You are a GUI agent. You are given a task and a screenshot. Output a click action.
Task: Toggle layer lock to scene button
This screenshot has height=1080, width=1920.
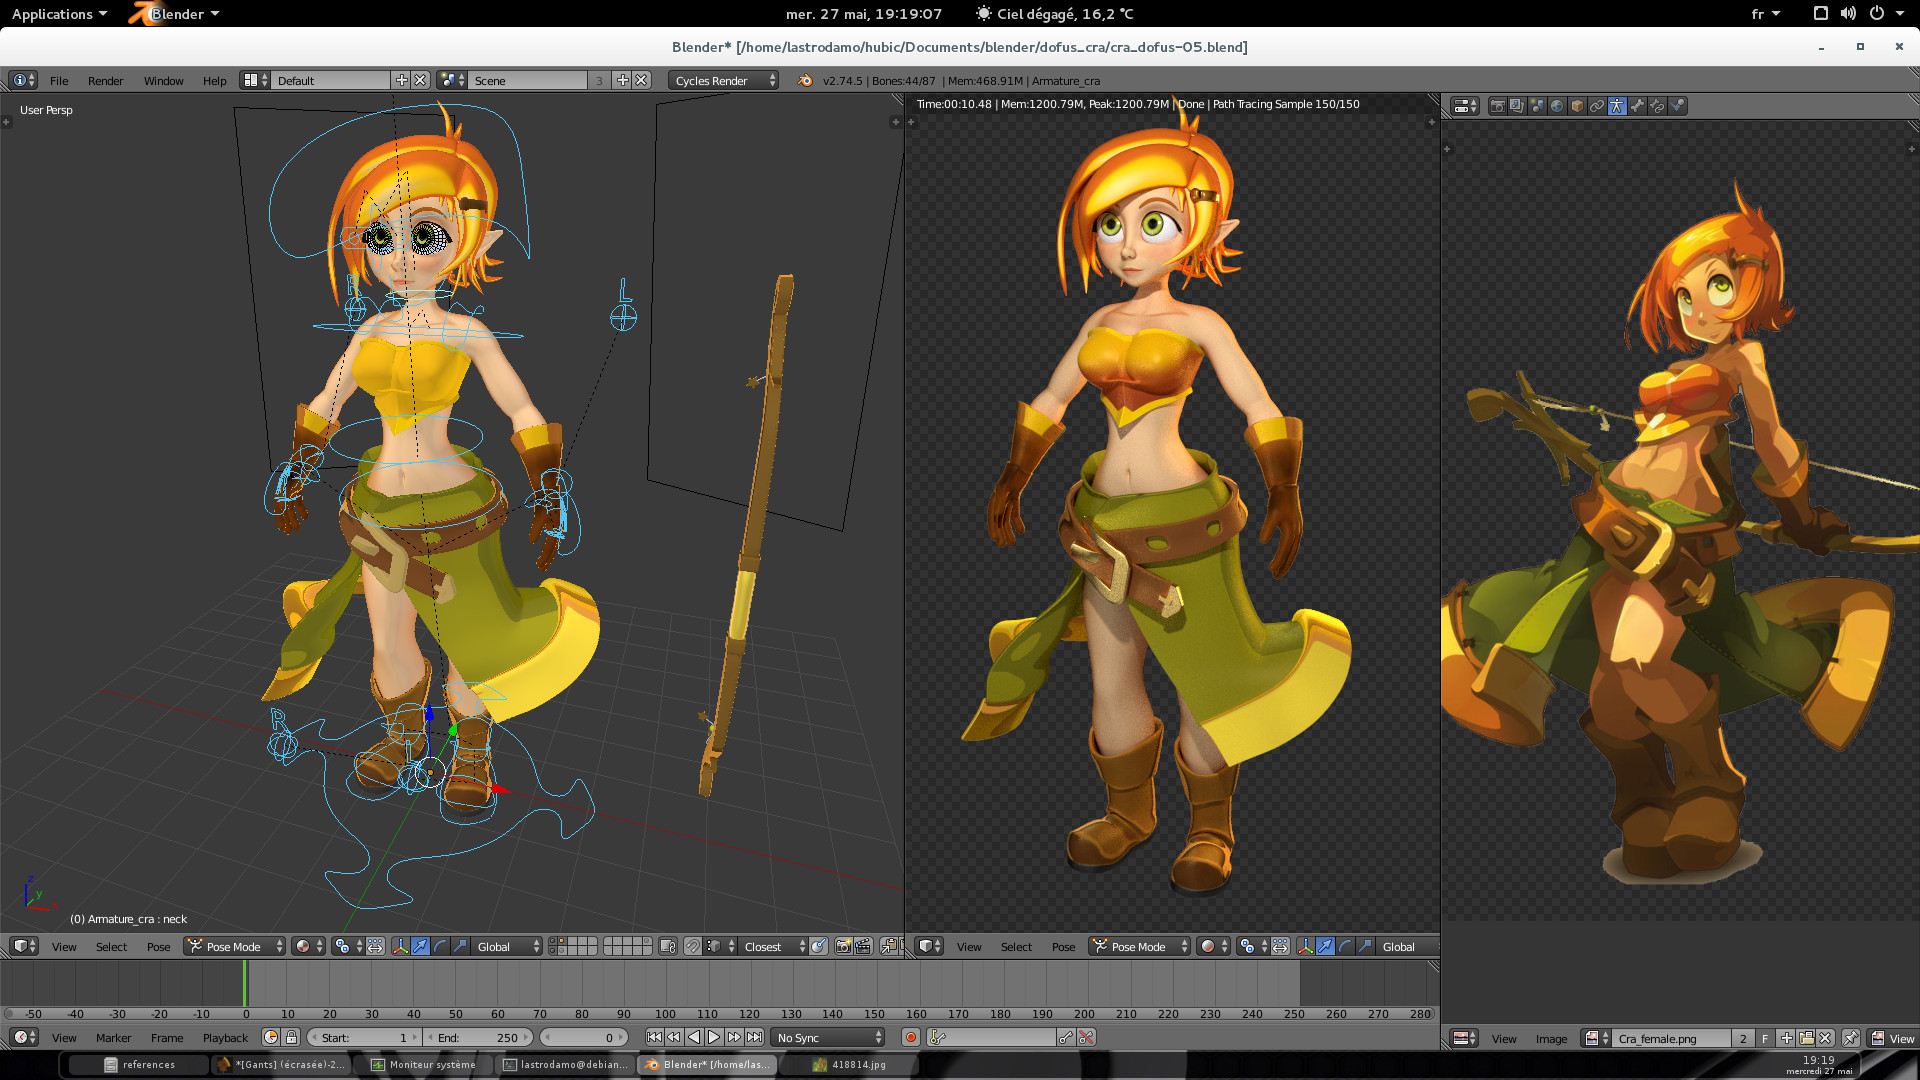[x=668, y=946]
